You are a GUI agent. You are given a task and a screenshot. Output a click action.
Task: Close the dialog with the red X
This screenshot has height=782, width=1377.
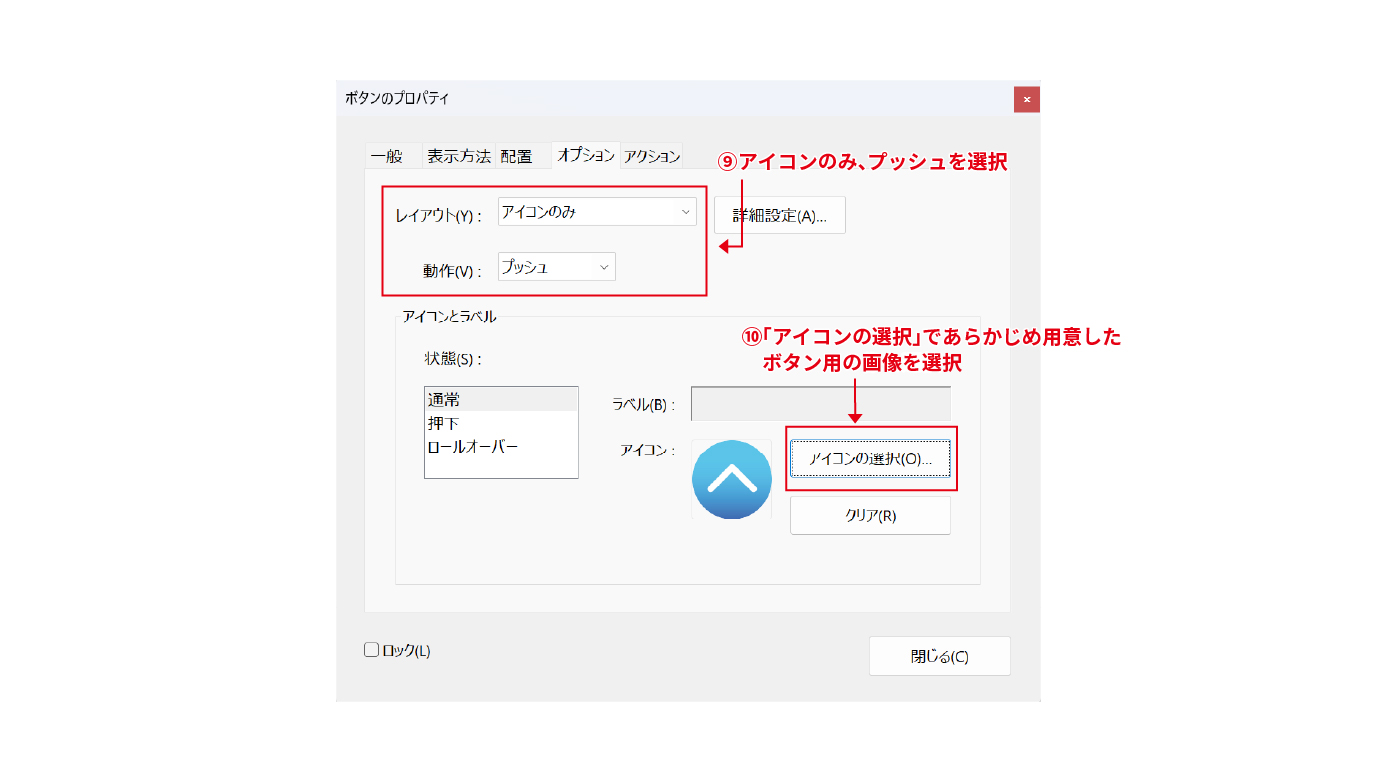tap(1026, 99)
